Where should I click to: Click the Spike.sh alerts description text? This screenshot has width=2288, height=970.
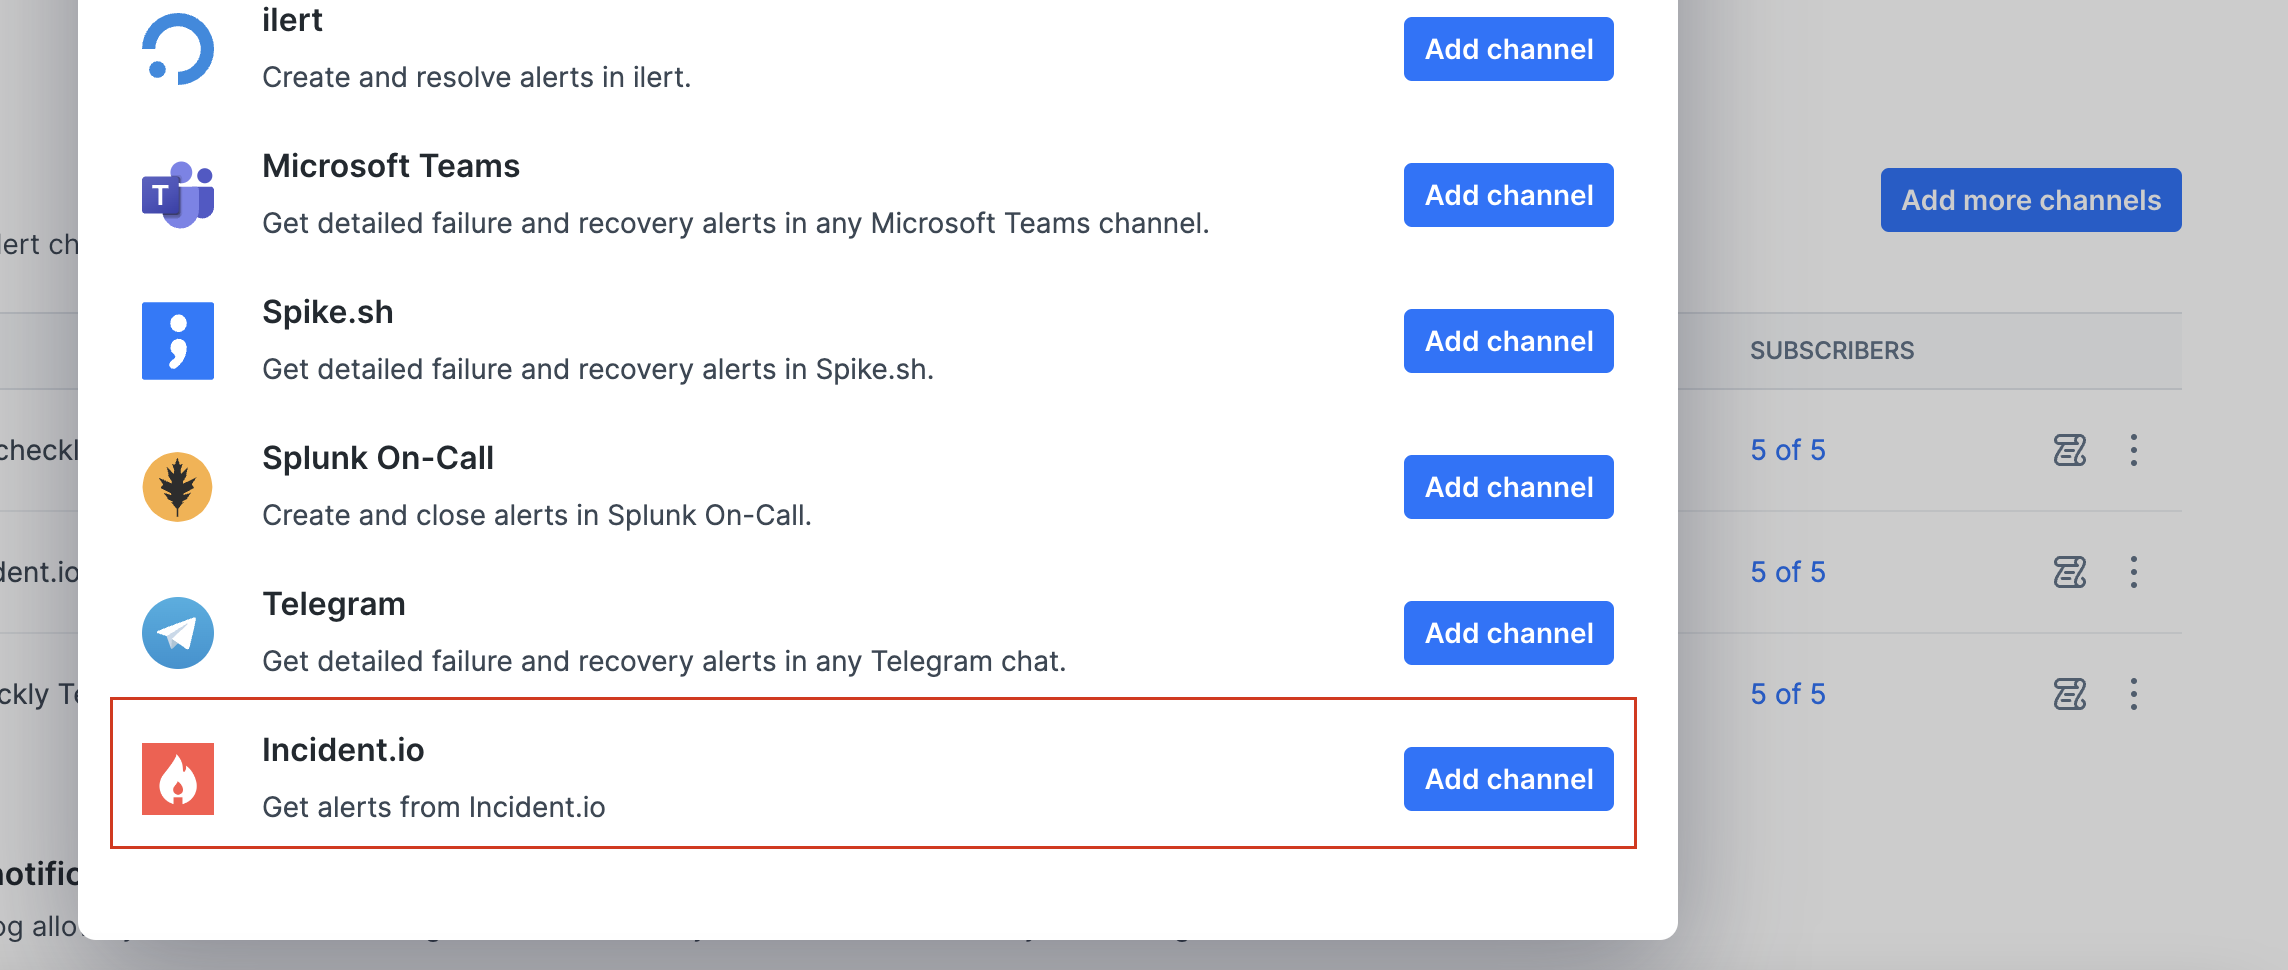(598, 369)
